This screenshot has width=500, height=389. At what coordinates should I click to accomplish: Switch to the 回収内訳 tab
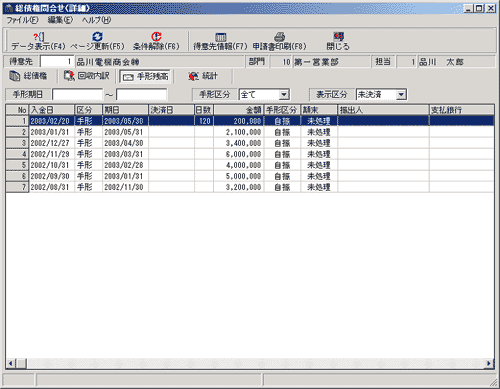tap(87, 76)
